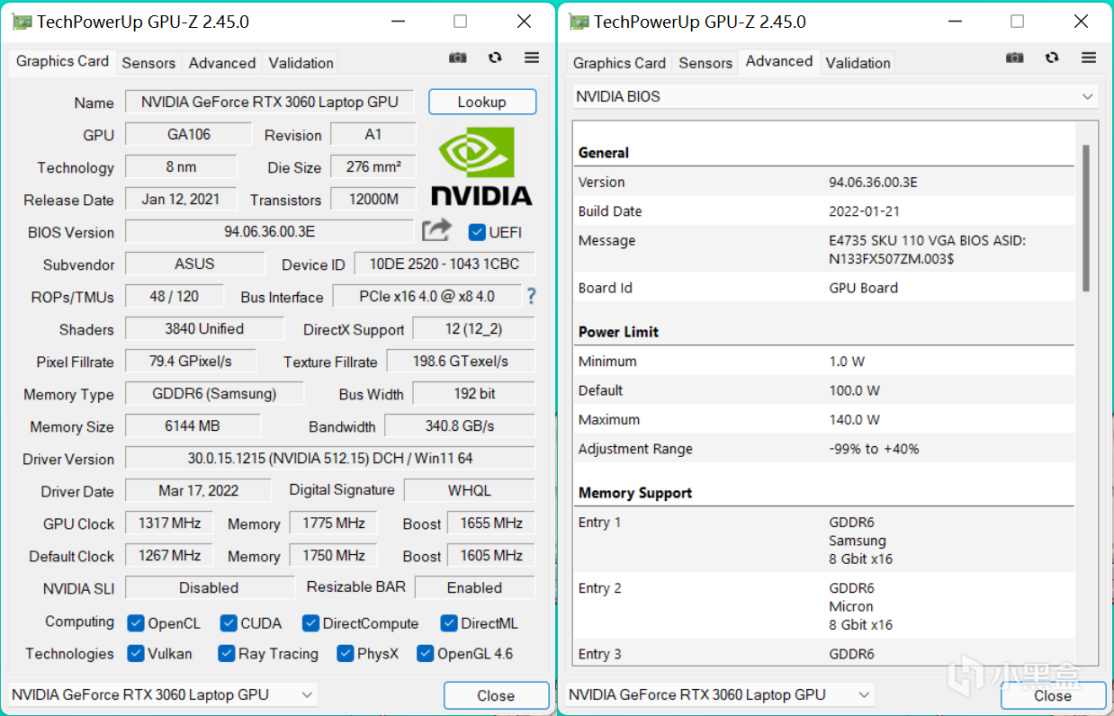Click Memory Support Entry 2 Micron row

[x=824, y=607]
